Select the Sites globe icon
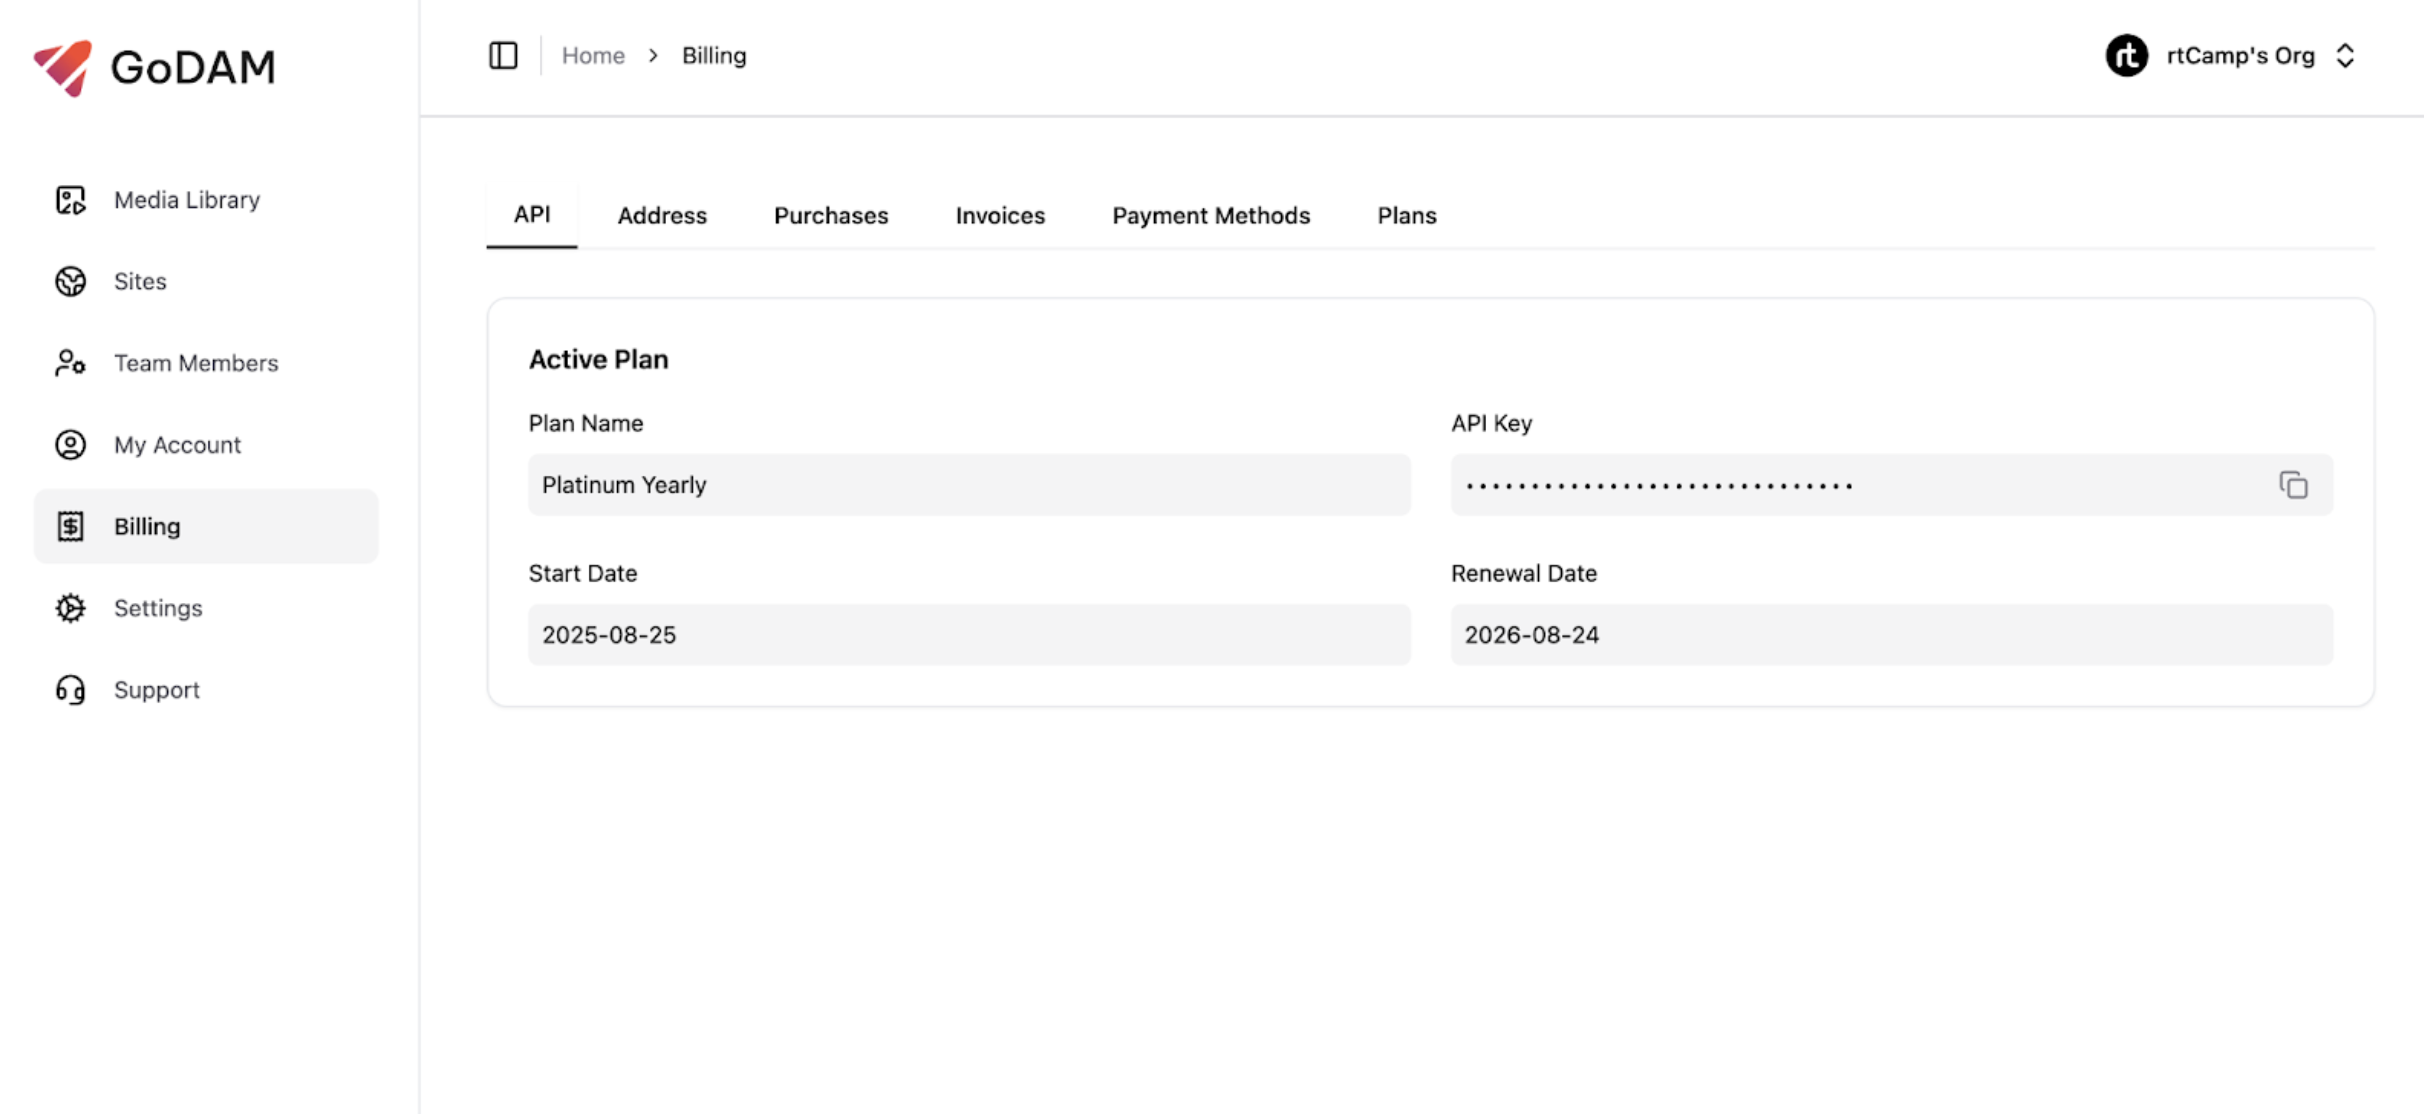2424x1114 pixels. pos(69,281)
